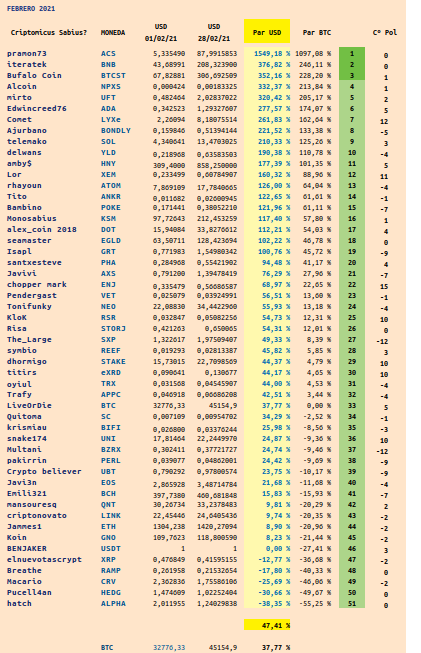Select the username 'iteratek'
The height and width of the screenshot is (653, 421).
click(27, 65)
